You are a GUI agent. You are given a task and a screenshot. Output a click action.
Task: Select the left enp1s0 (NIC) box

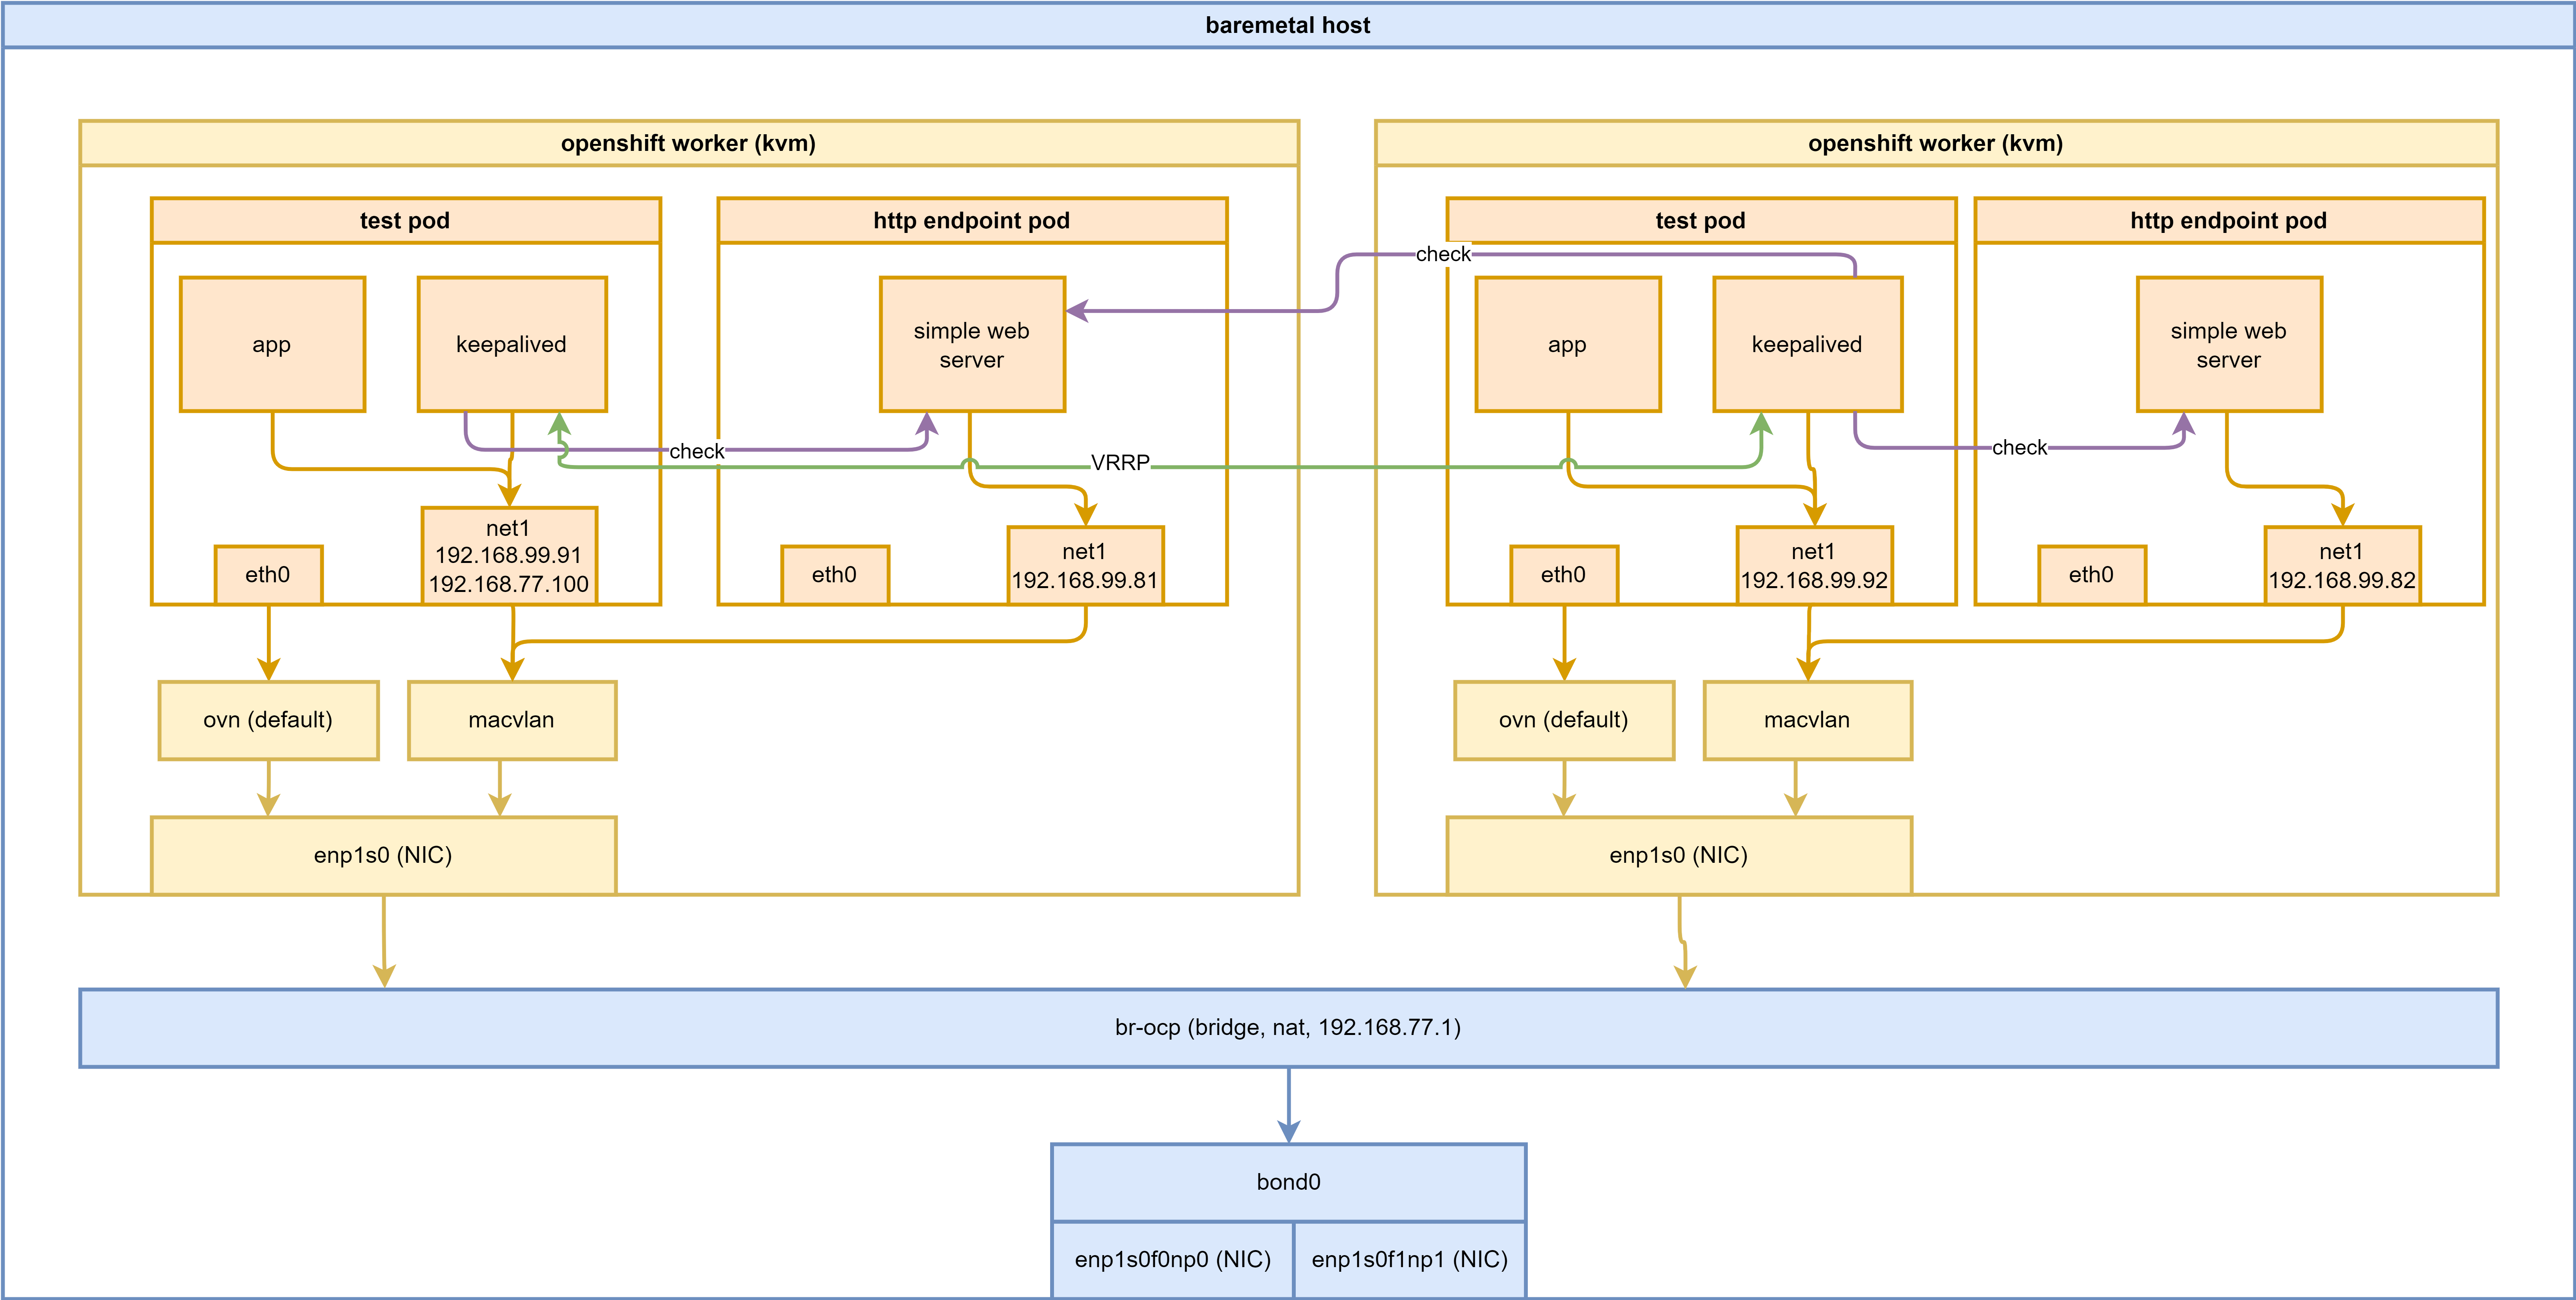pos(383,855)
